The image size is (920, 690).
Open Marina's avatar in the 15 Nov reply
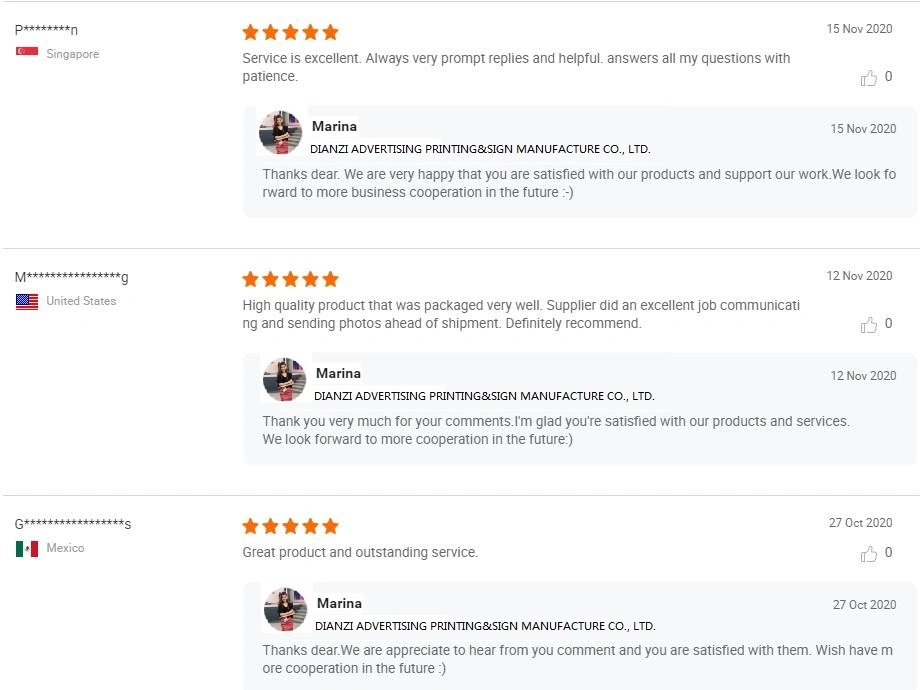point(281,132)
